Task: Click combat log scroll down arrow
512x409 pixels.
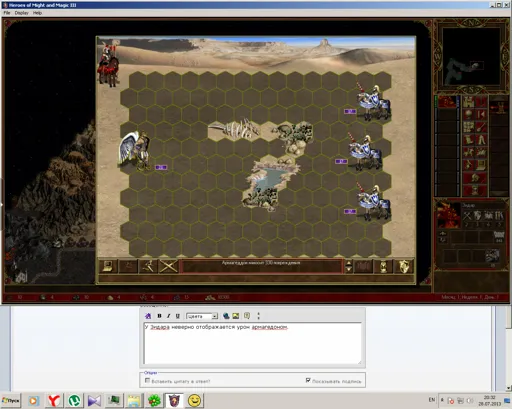Action: click(x=349, y=269)
